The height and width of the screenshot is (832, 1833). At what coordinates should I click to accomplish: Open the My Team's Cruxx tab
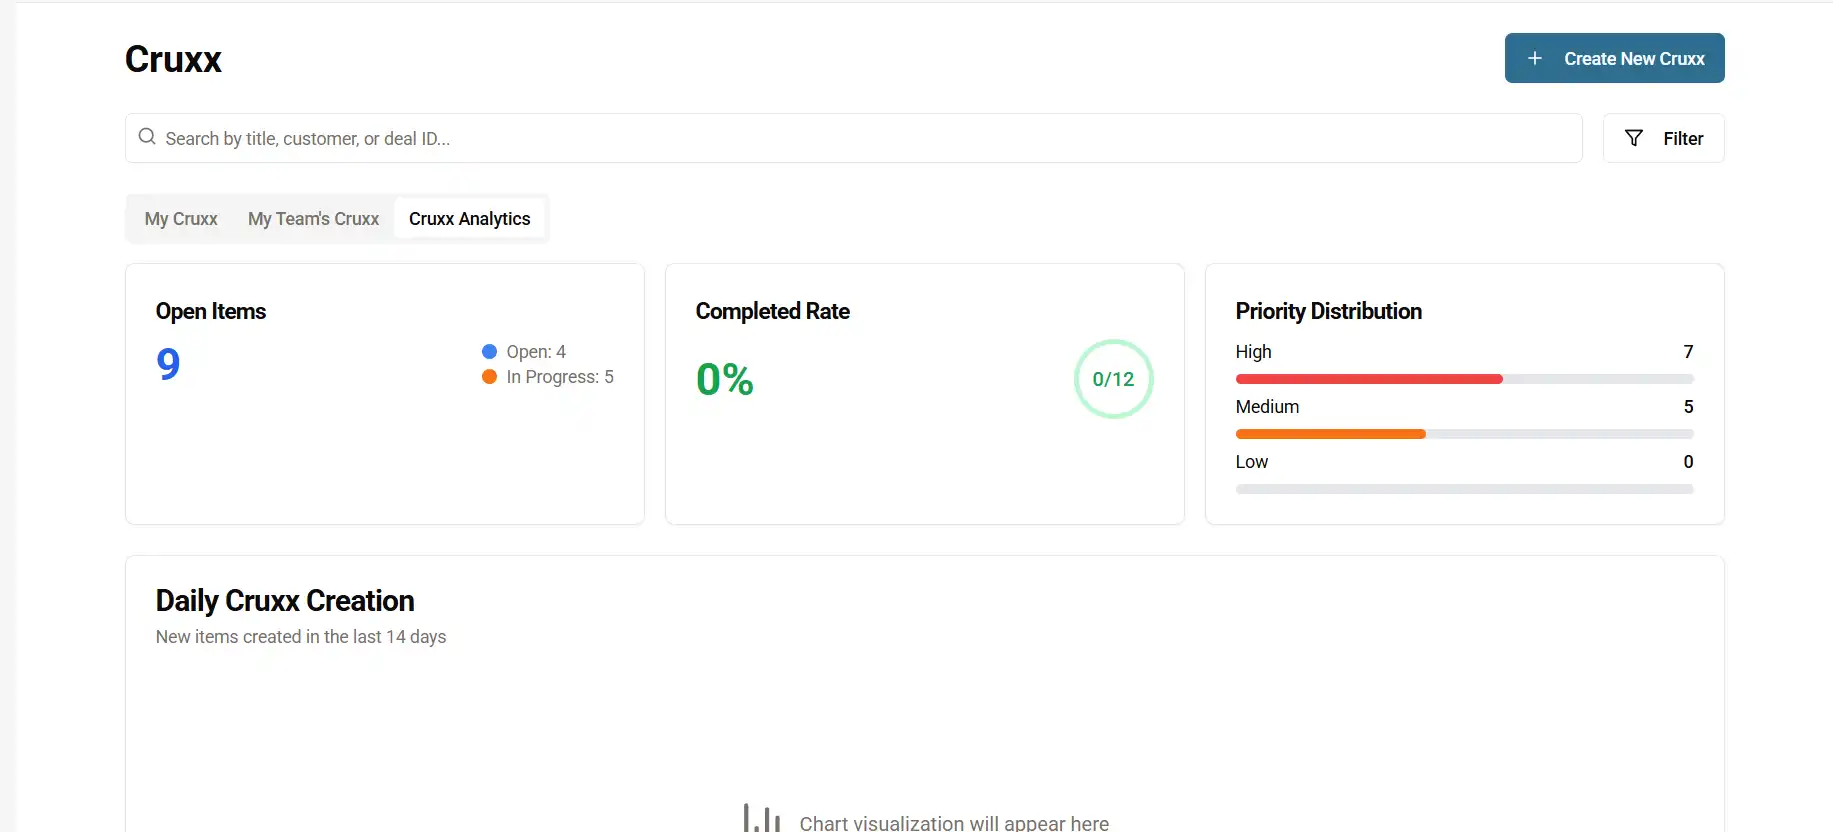pos(313,219)
